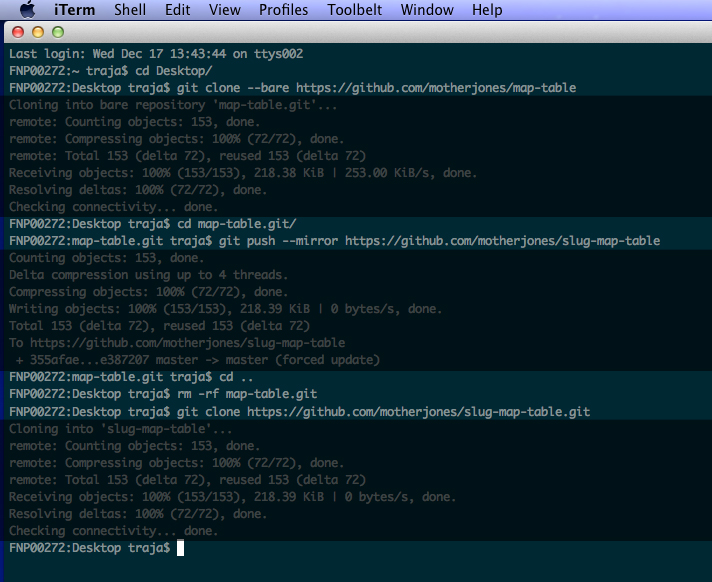Open the View menu

click(x=224, y=10)
